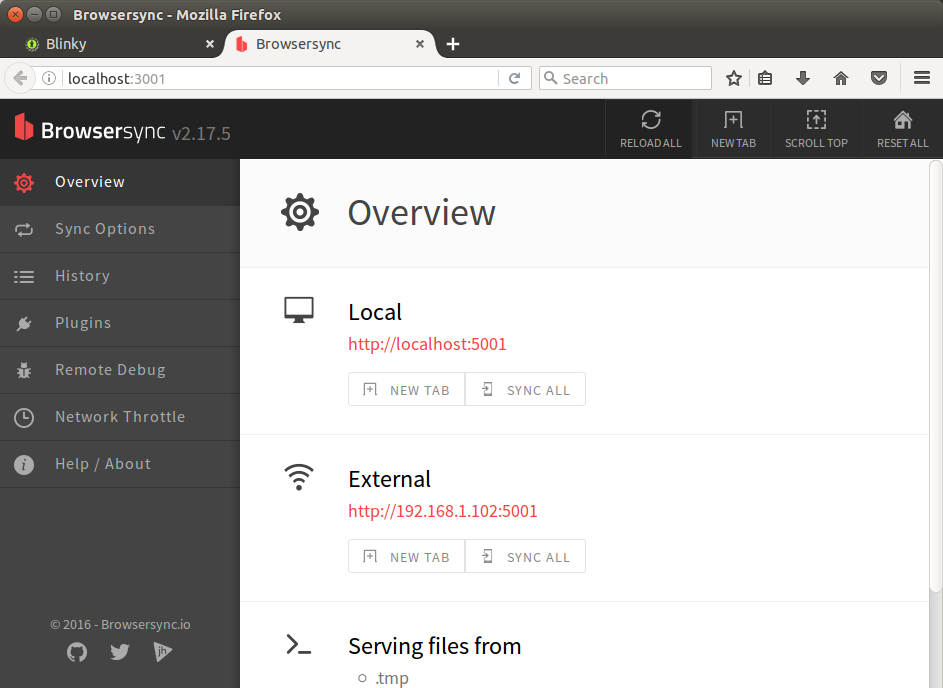The width and height of the screenshot is (943, 688).
Task: Reload the page with the address bar reload icon
Action: coord(515,79)
